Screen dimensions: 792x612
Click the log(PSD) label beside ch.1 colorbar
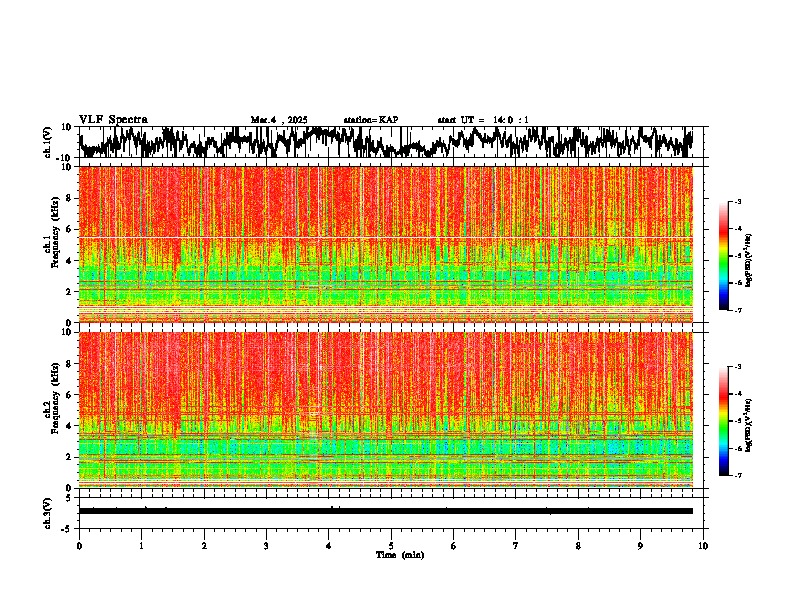click(x=748, y=260)
